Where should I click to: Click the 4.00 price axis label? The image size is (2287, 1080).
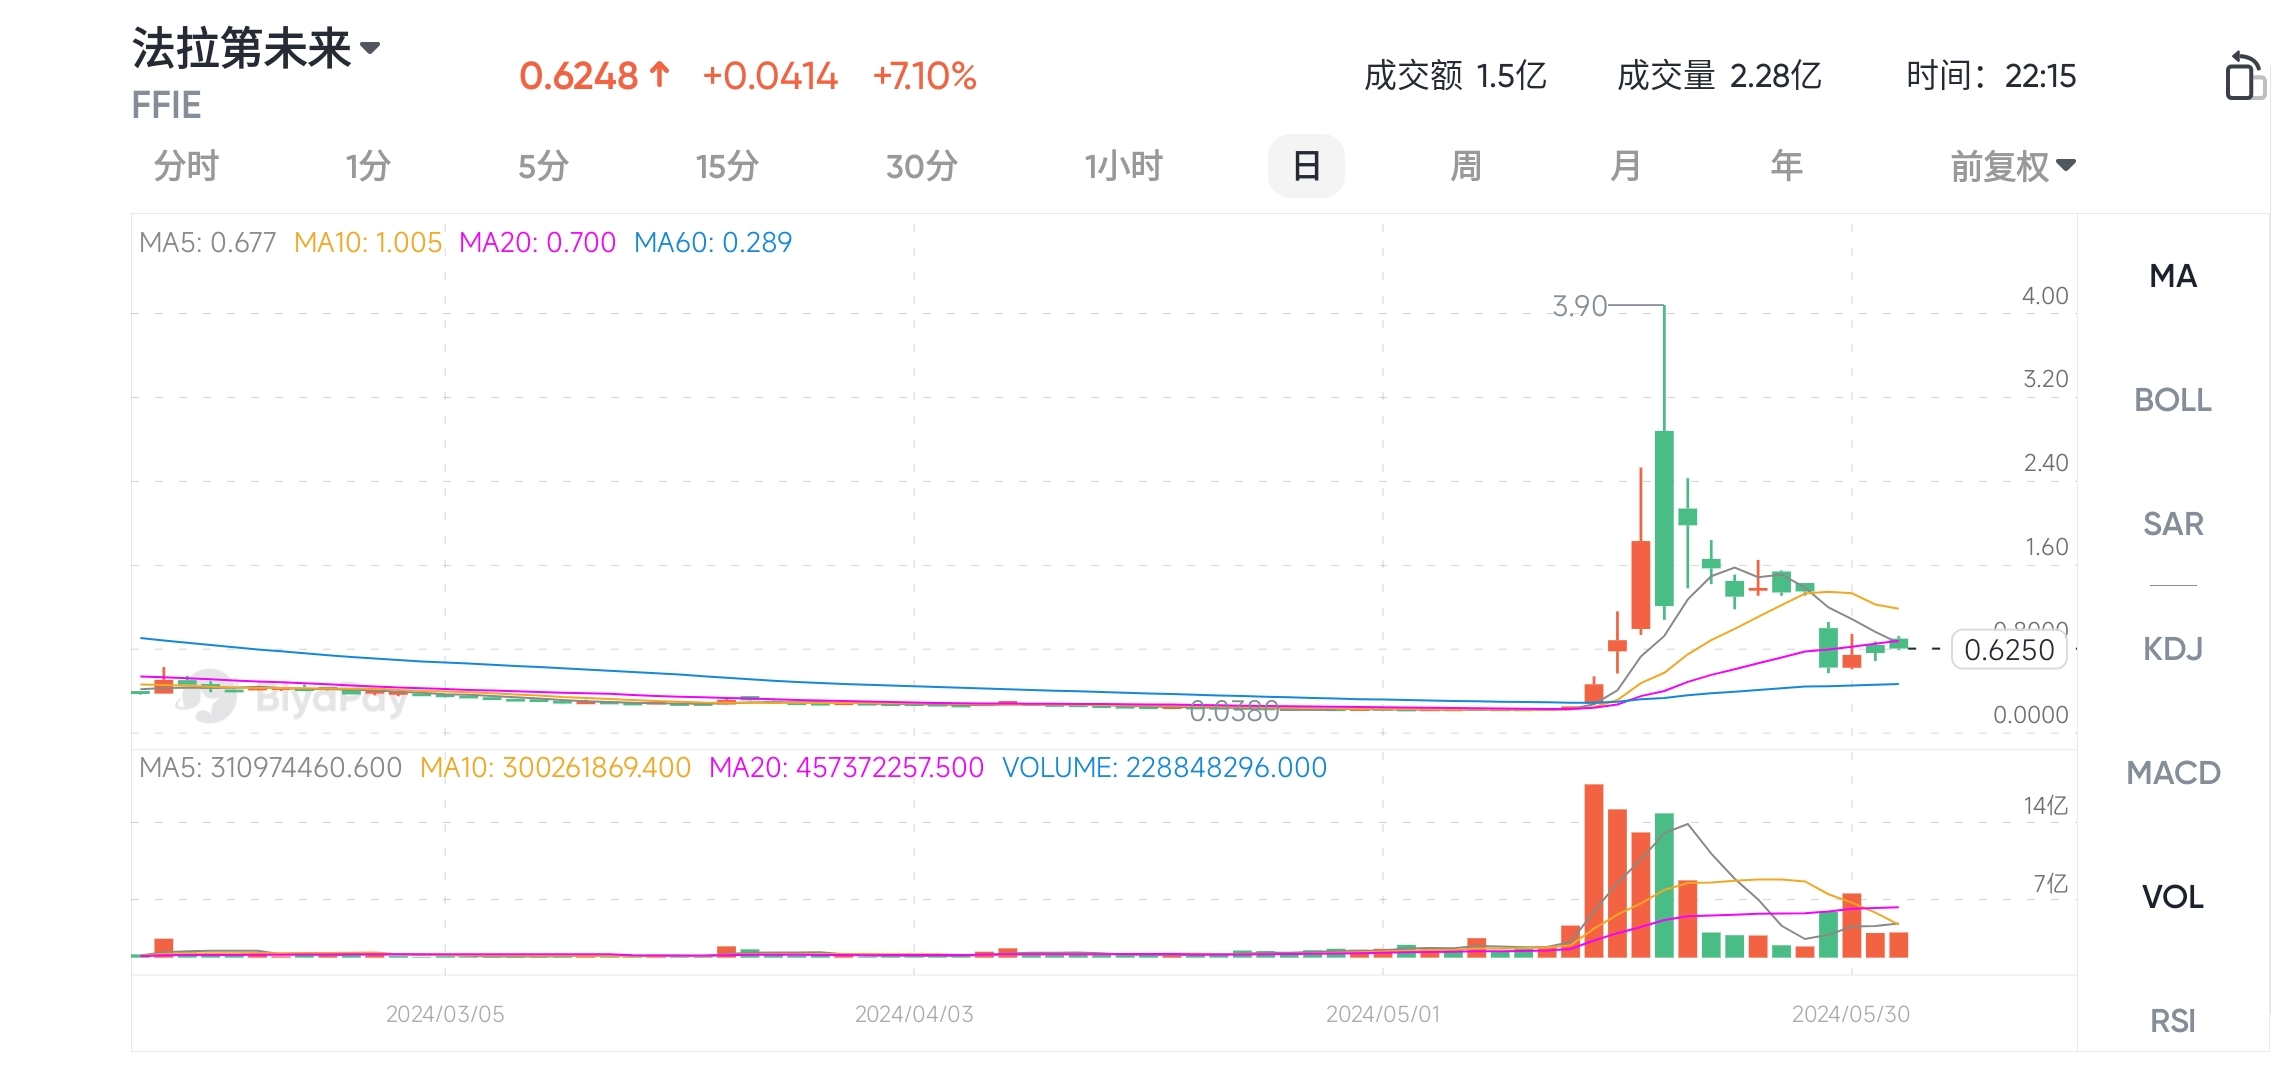click(2045, 296)
